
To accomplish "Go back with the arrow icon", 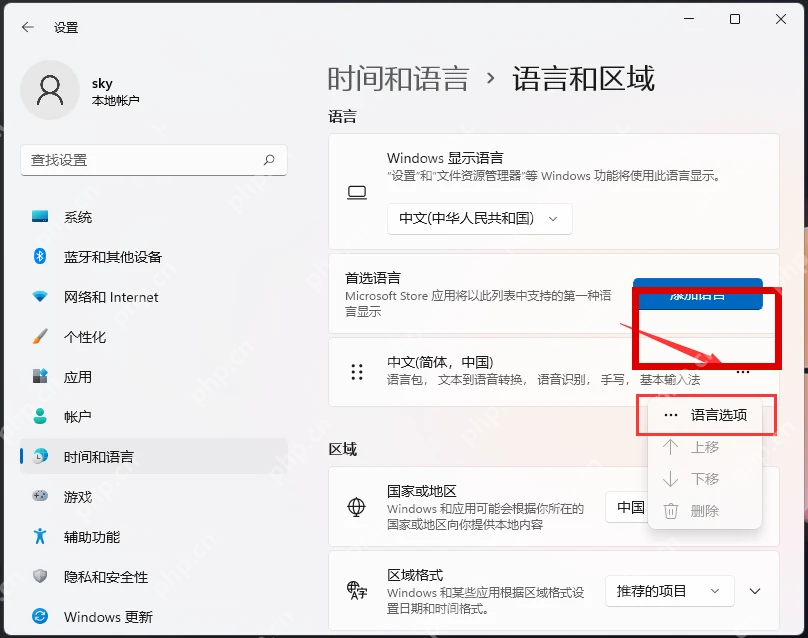I will [28, 27].
